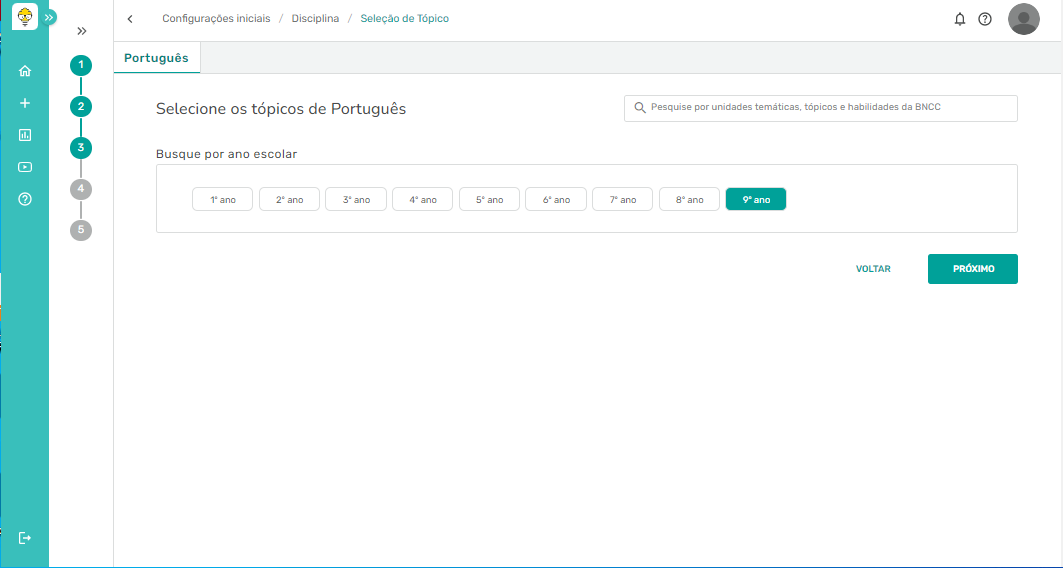Go back using the breadcrumb left chevron
Screen dimensions: 1063x568
tap(130, 19)
